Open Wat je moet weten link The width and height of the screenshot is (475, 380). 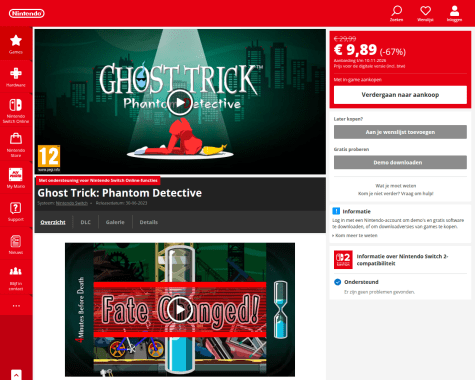click(396, 186)
